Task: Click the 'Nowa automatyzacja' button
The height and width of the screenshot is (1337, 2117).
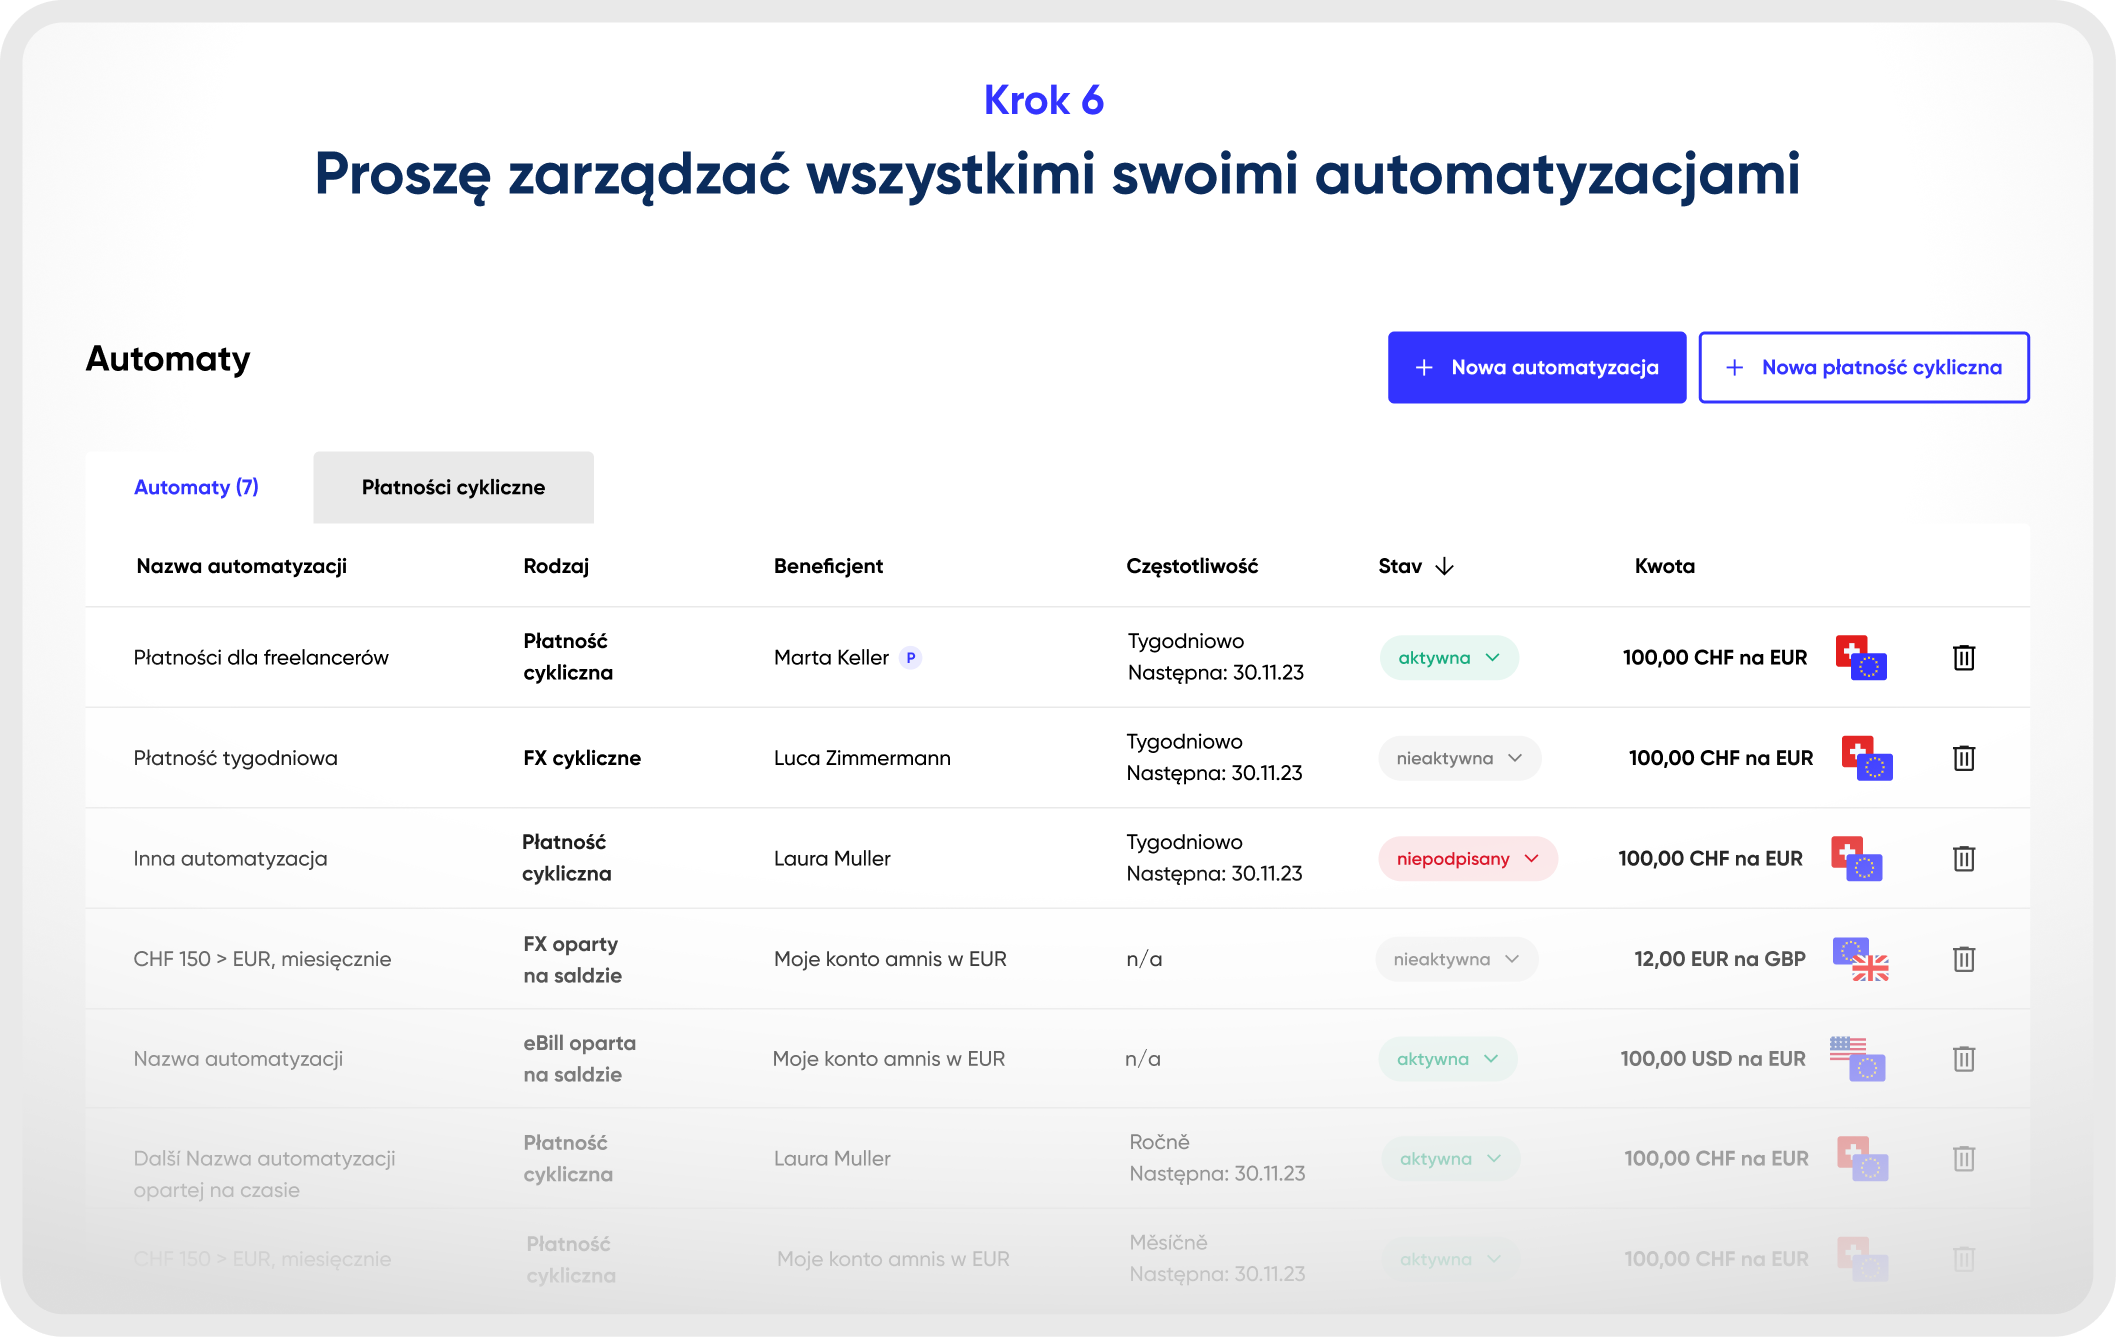Action: (x=1536, y=367)
